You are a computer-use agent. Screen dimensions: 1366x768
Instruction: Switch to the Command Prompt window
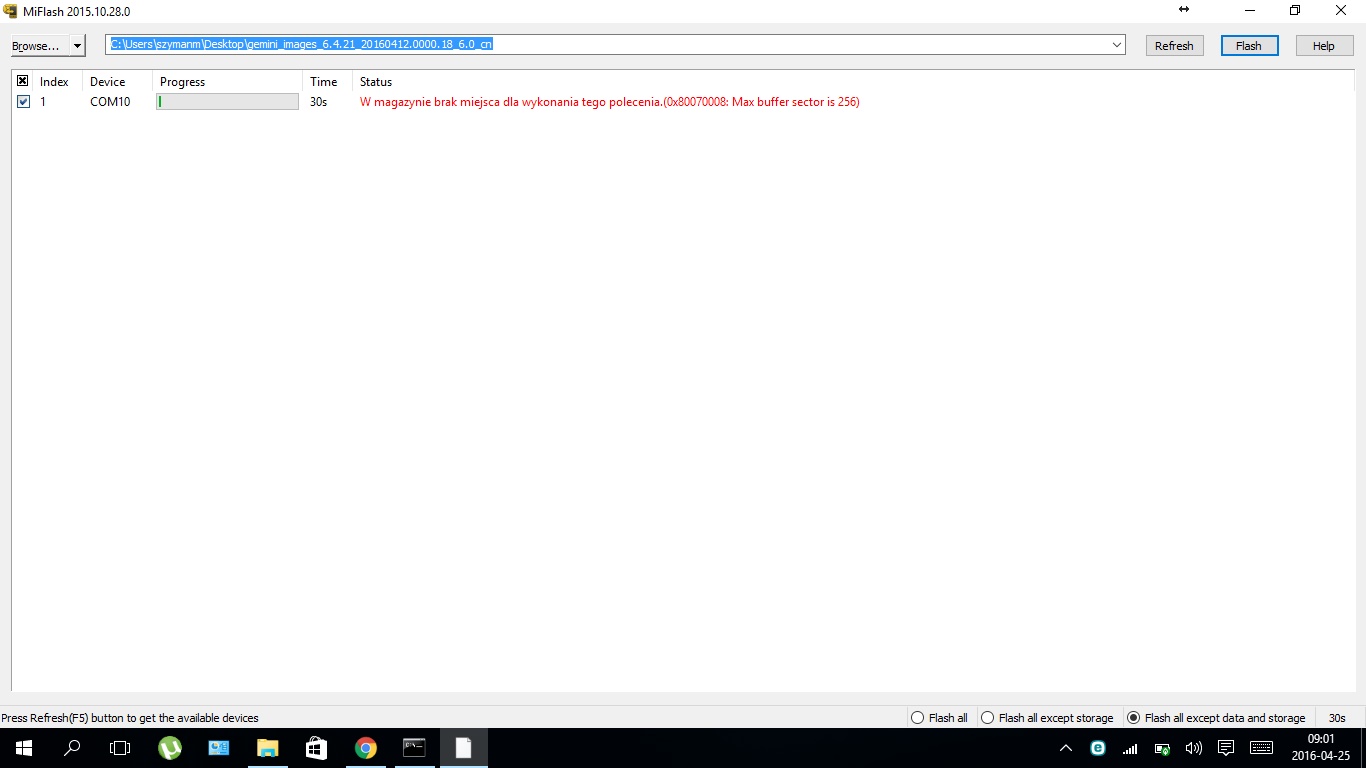tap(414, 748)
